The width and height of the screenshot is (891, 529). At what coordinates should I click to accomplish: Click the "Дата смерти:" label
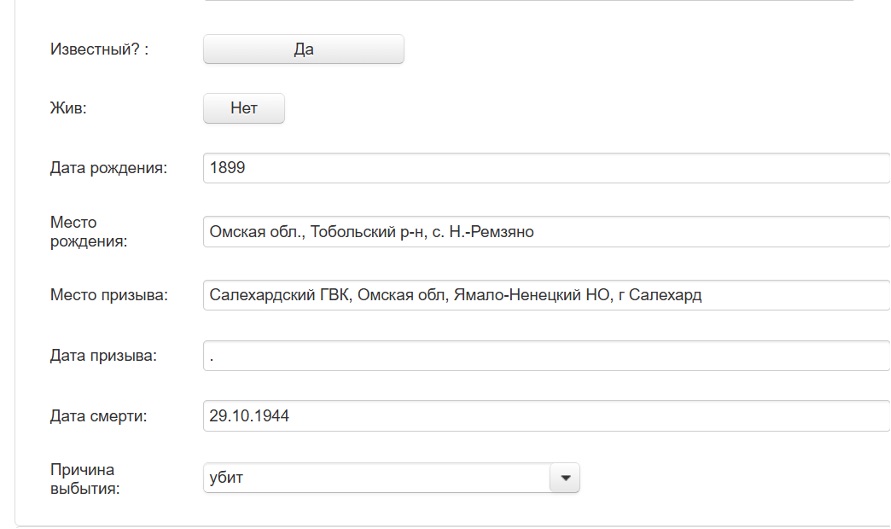[99, 416]
